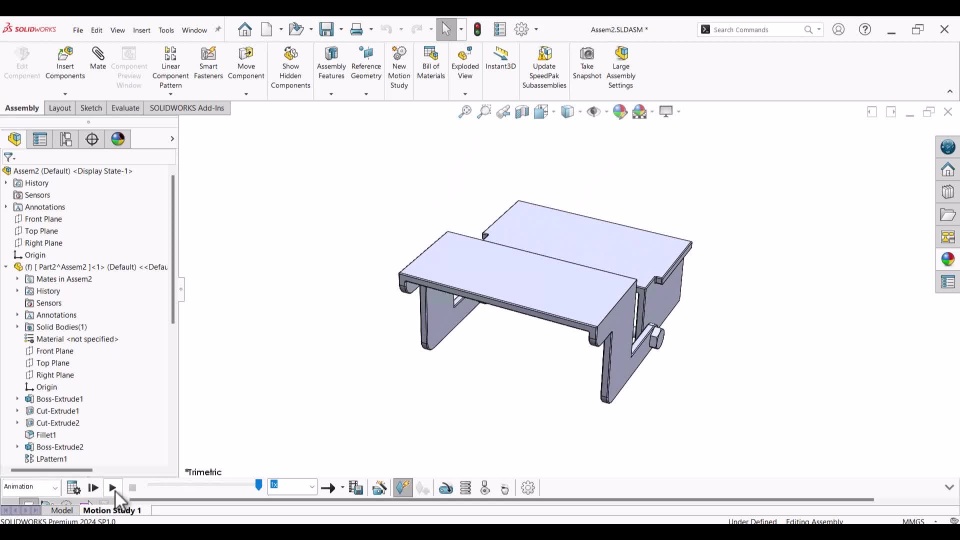Click the Insert Components tool
The image size is (960, 540).
(65, 63)
